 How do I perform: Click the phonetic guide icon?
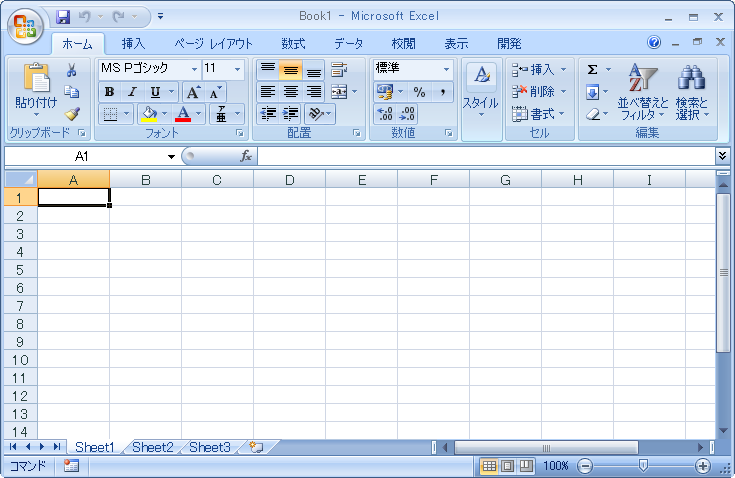coord(221,114)
